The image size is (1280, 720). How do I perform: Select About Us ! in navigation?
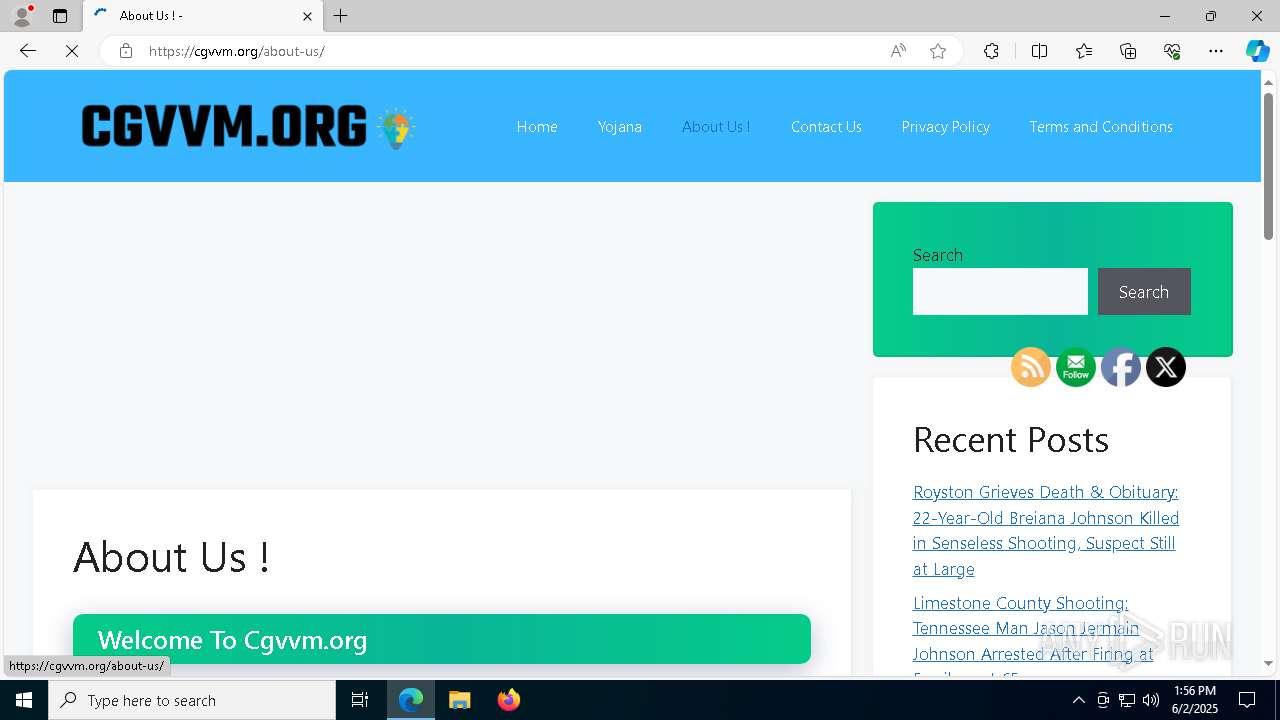(x=716, y=127)
